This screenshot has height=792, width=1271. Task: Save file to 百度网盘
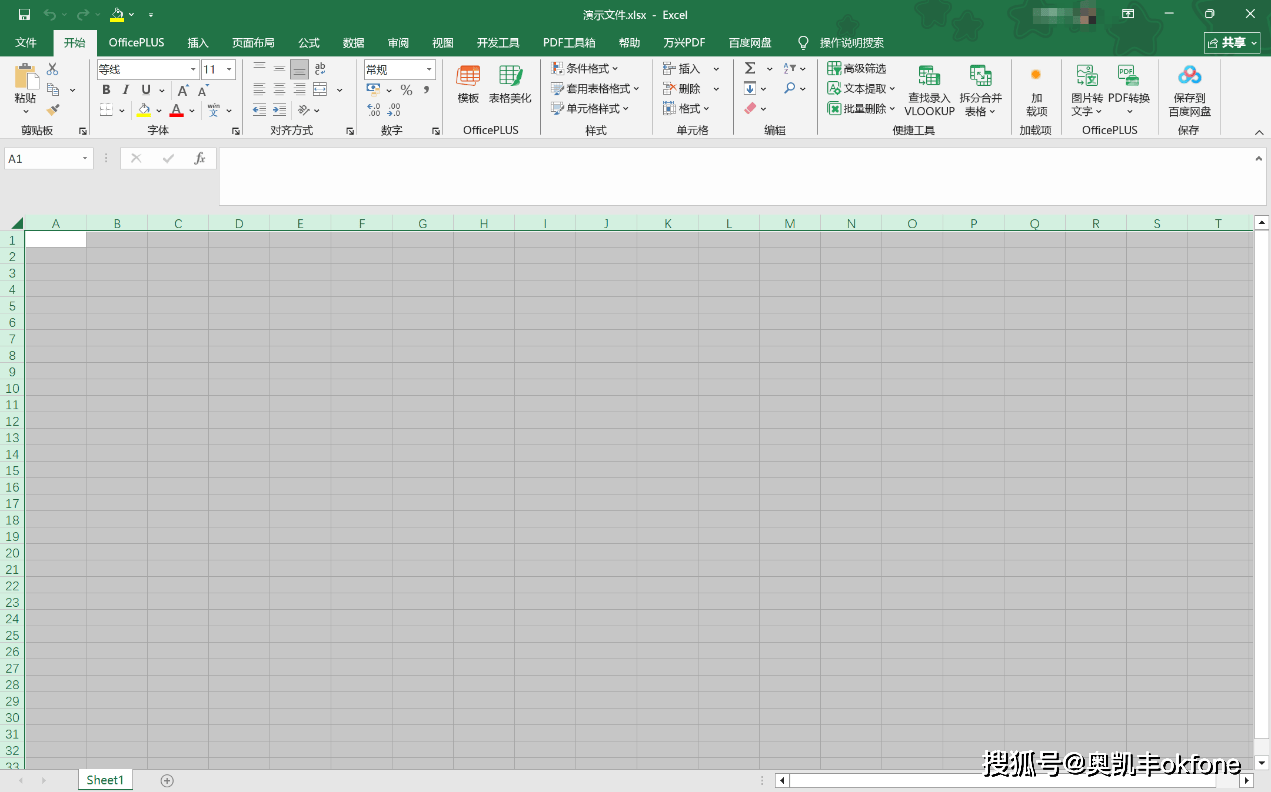1189,90
